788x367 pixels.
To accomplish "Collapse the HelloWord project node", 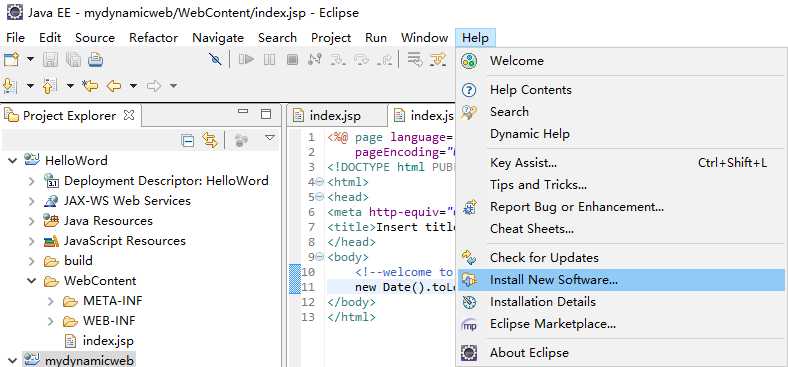I will (x=12, y=160).
